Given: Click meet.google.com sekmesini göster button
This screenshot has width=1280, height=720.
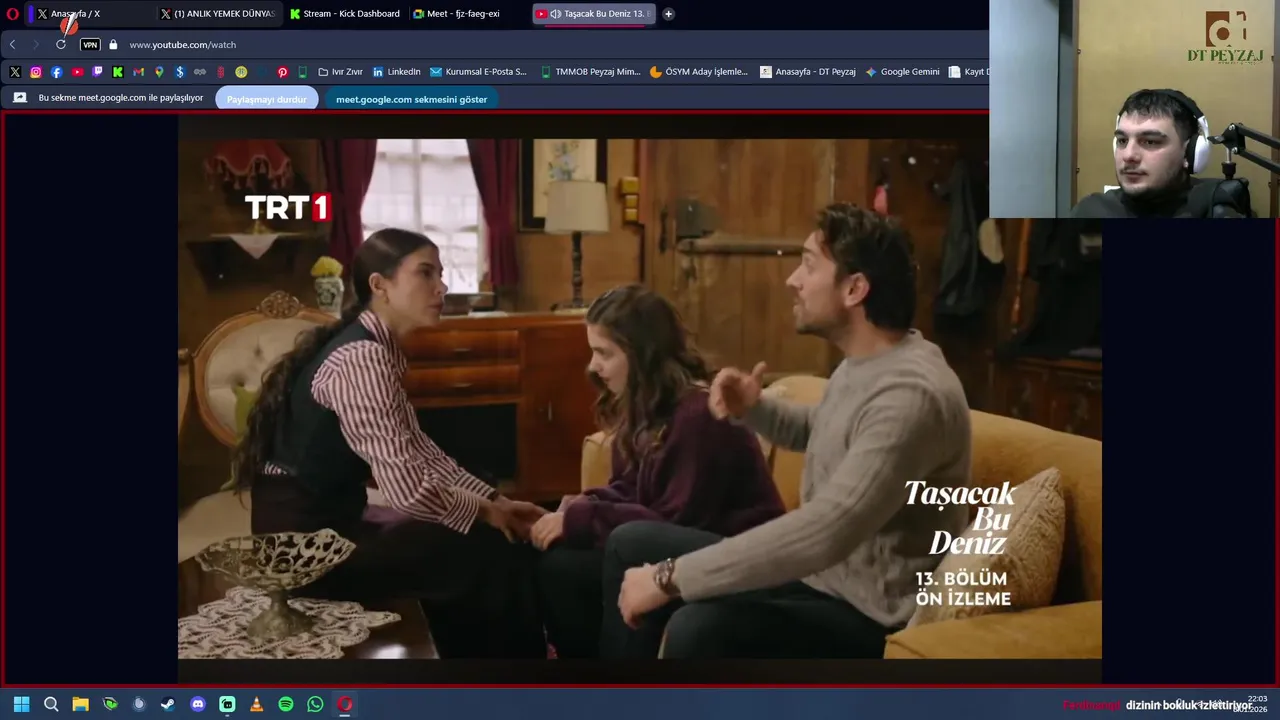Looking at the screenshot, I should point(411,99).
